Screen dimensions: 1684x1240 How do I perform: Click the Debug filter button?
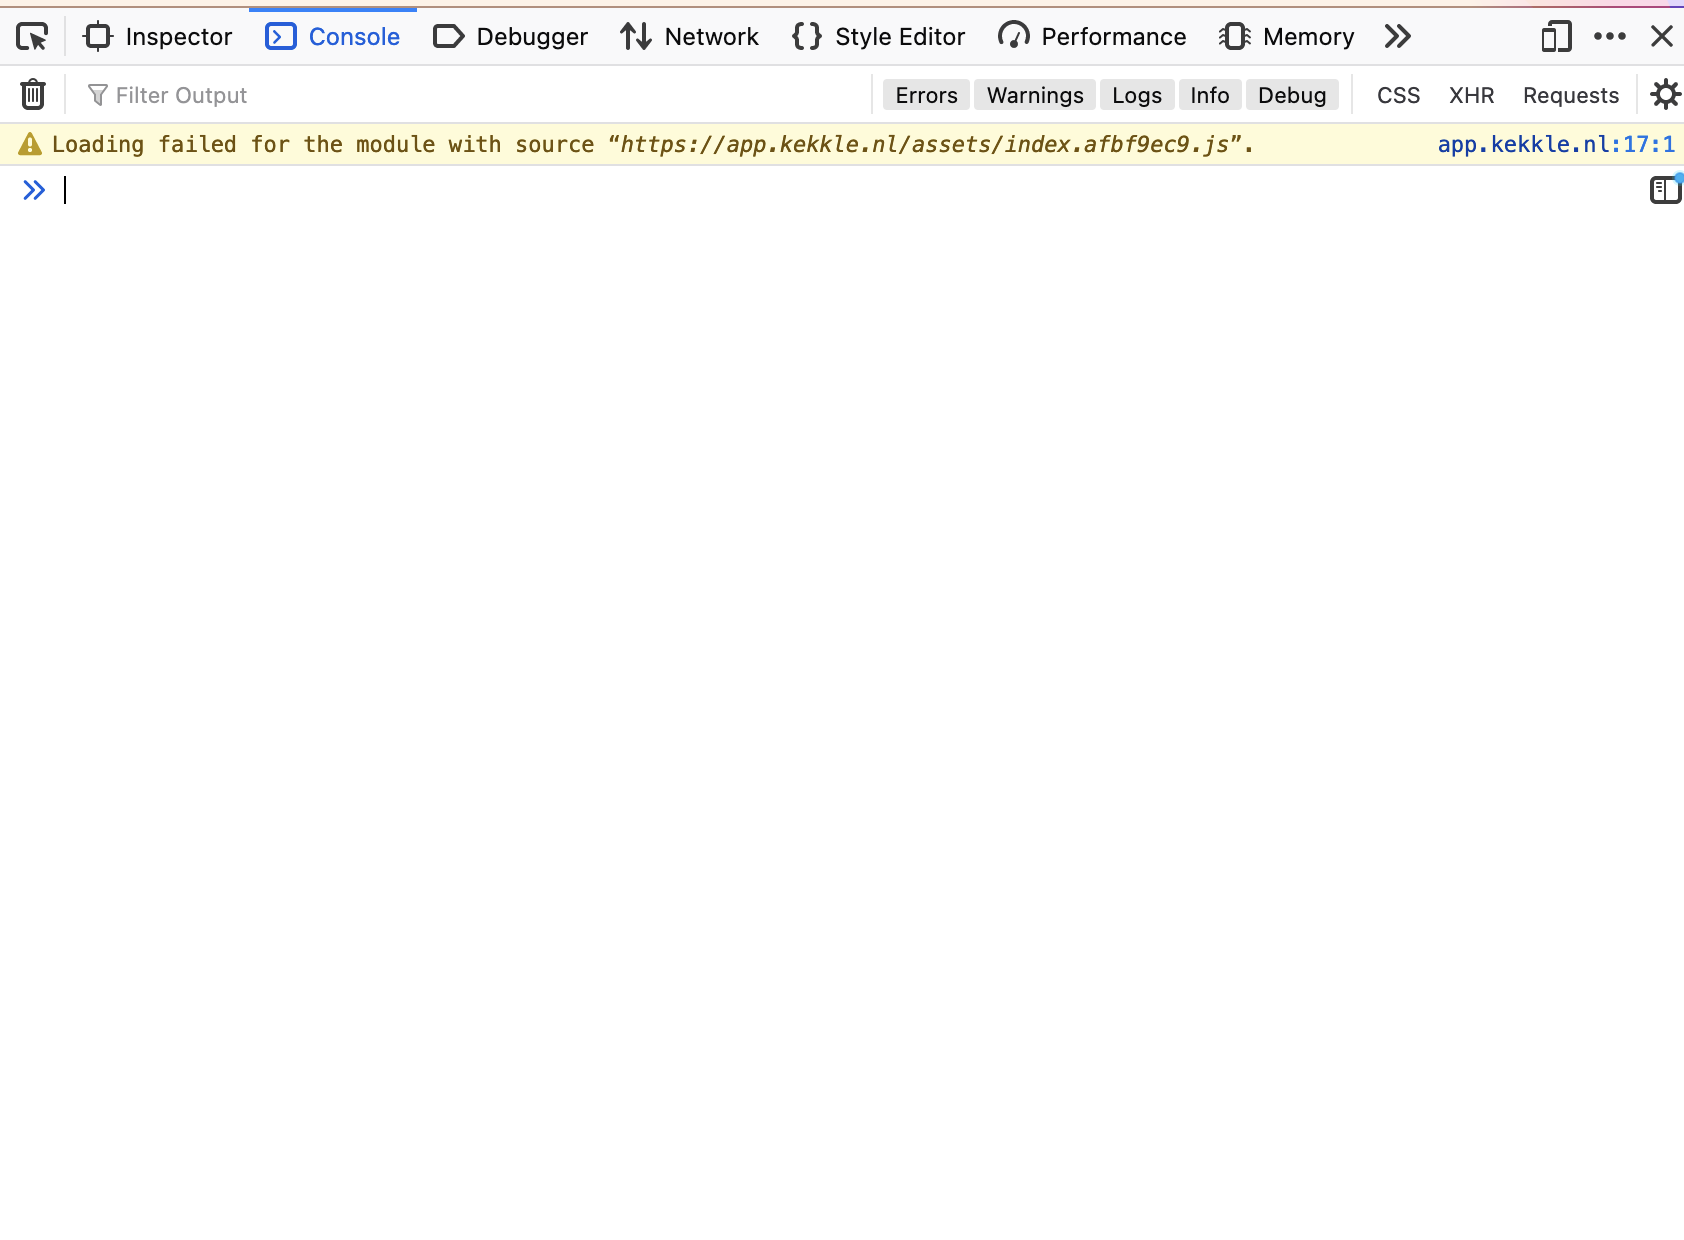[1292, 94]
